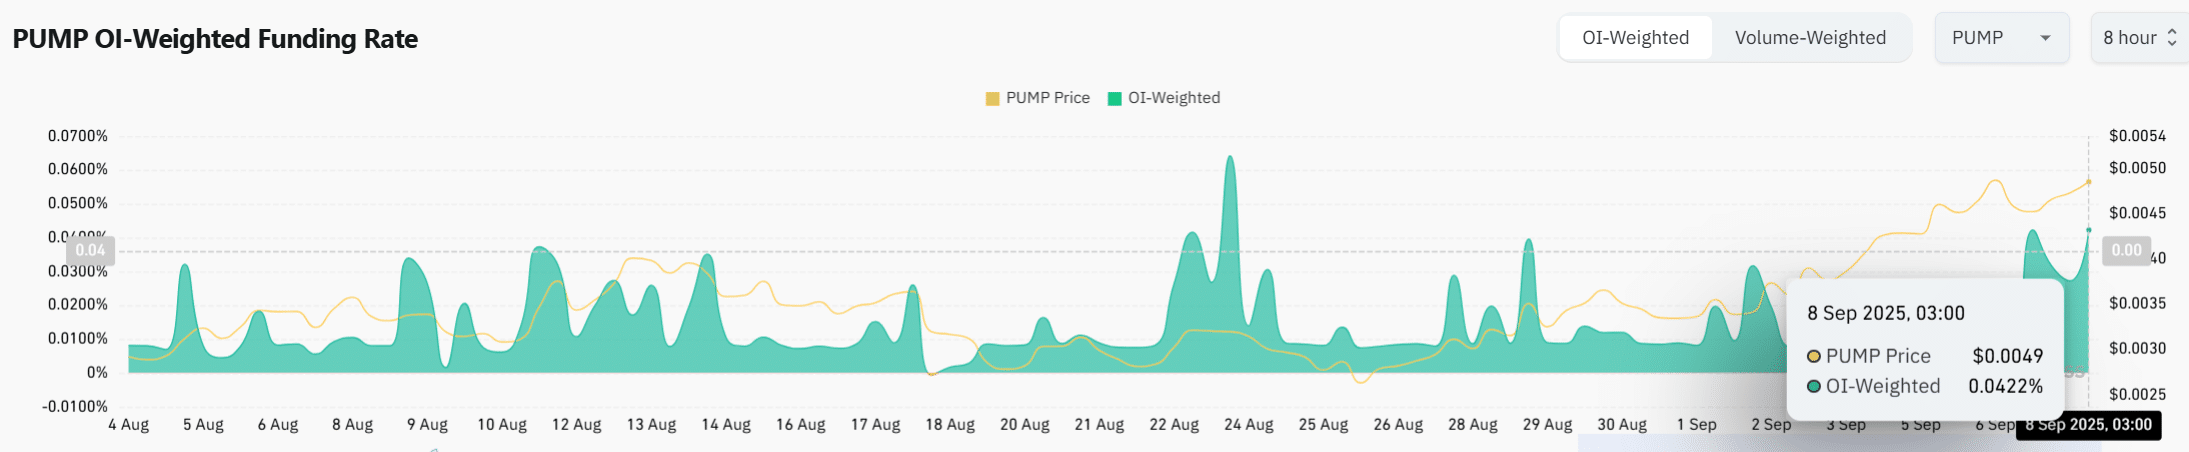2189x452 pixels.
Task: Click the yellow endpoint dot on price line
Action: pyautogui.click(x=2088, y=182)
